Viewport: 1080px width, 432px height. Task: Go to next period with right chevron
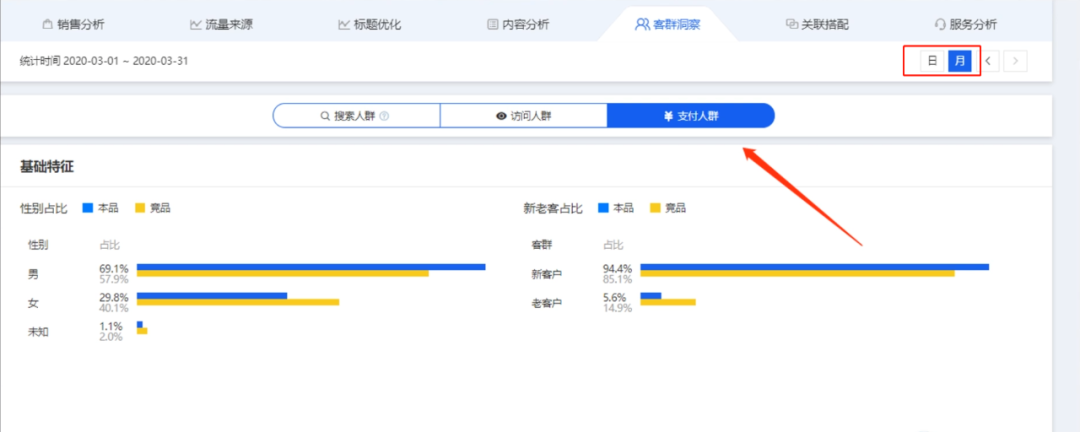click(x=1015, y=61)
